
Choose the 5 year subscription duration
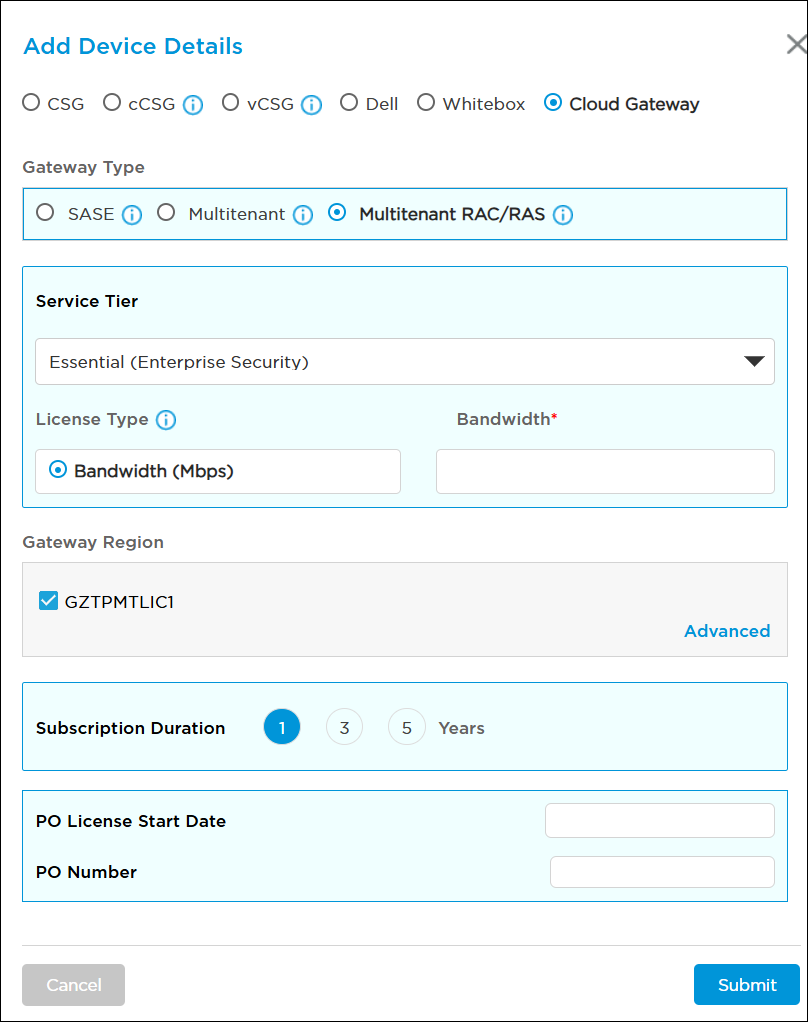point(406,728)
